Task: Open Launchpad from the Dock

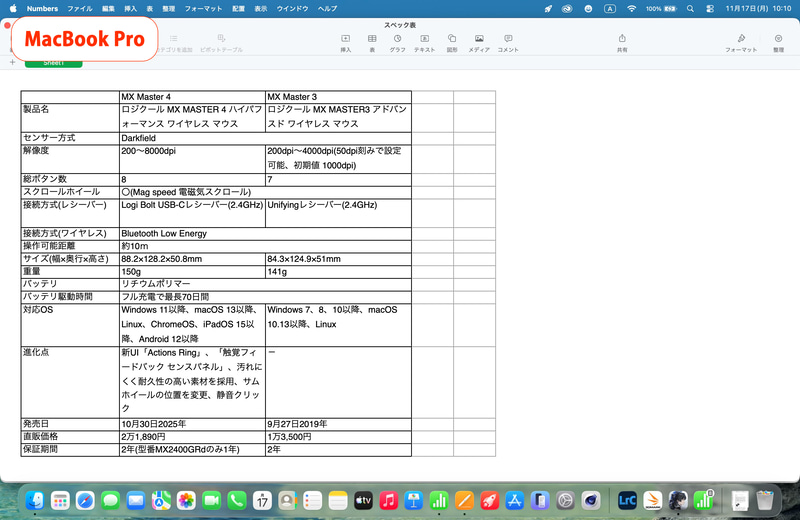Action: click(x=60, y=501)
